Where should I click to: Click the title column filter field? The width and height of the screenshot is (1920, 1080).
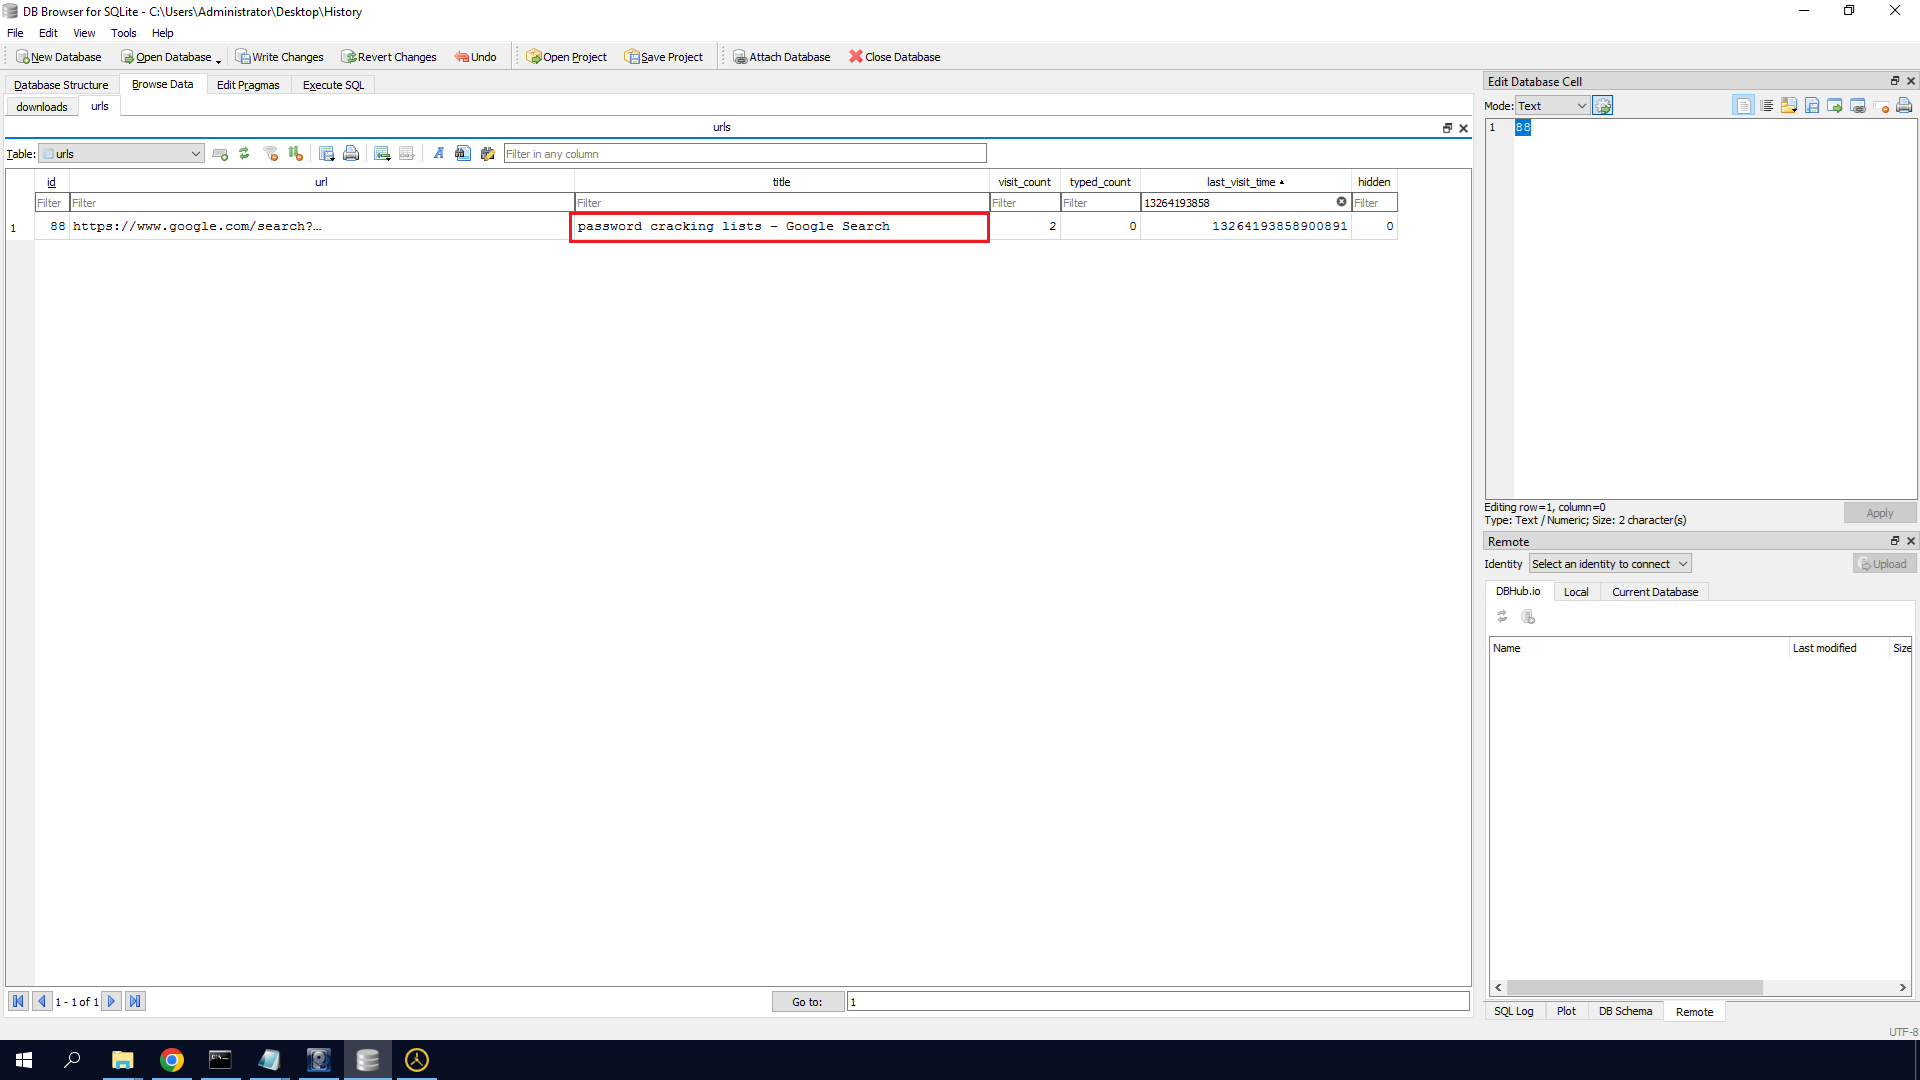pos(782,203)
